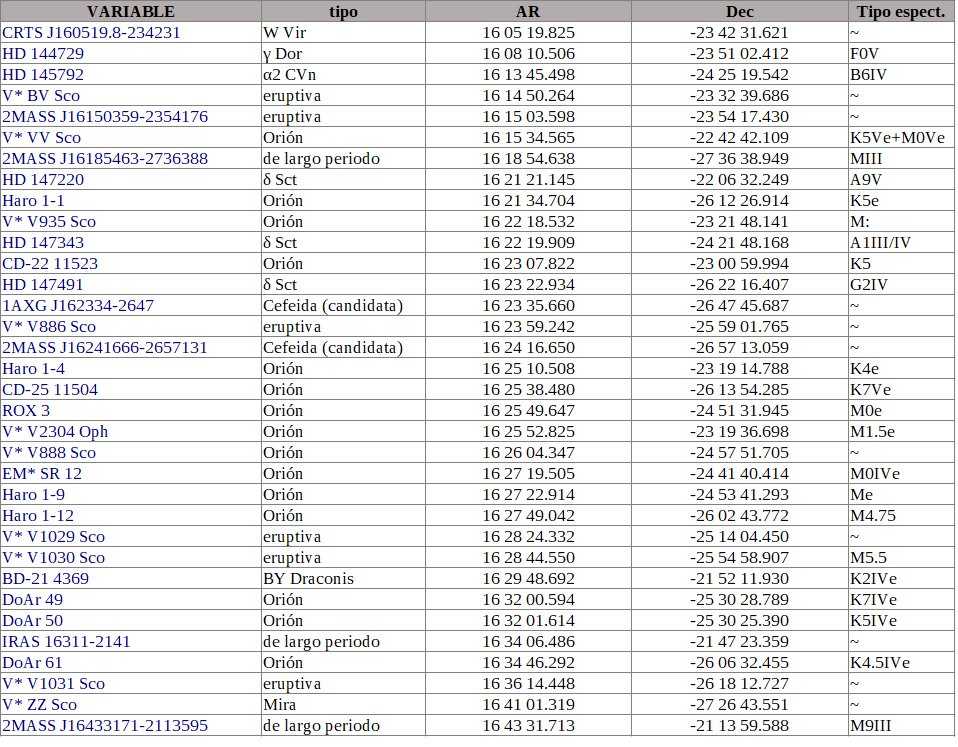Select the IRAS 16311-2141 link
This screenshot has height=747, width=958.
pyautogui.click(x=66, y=641)
